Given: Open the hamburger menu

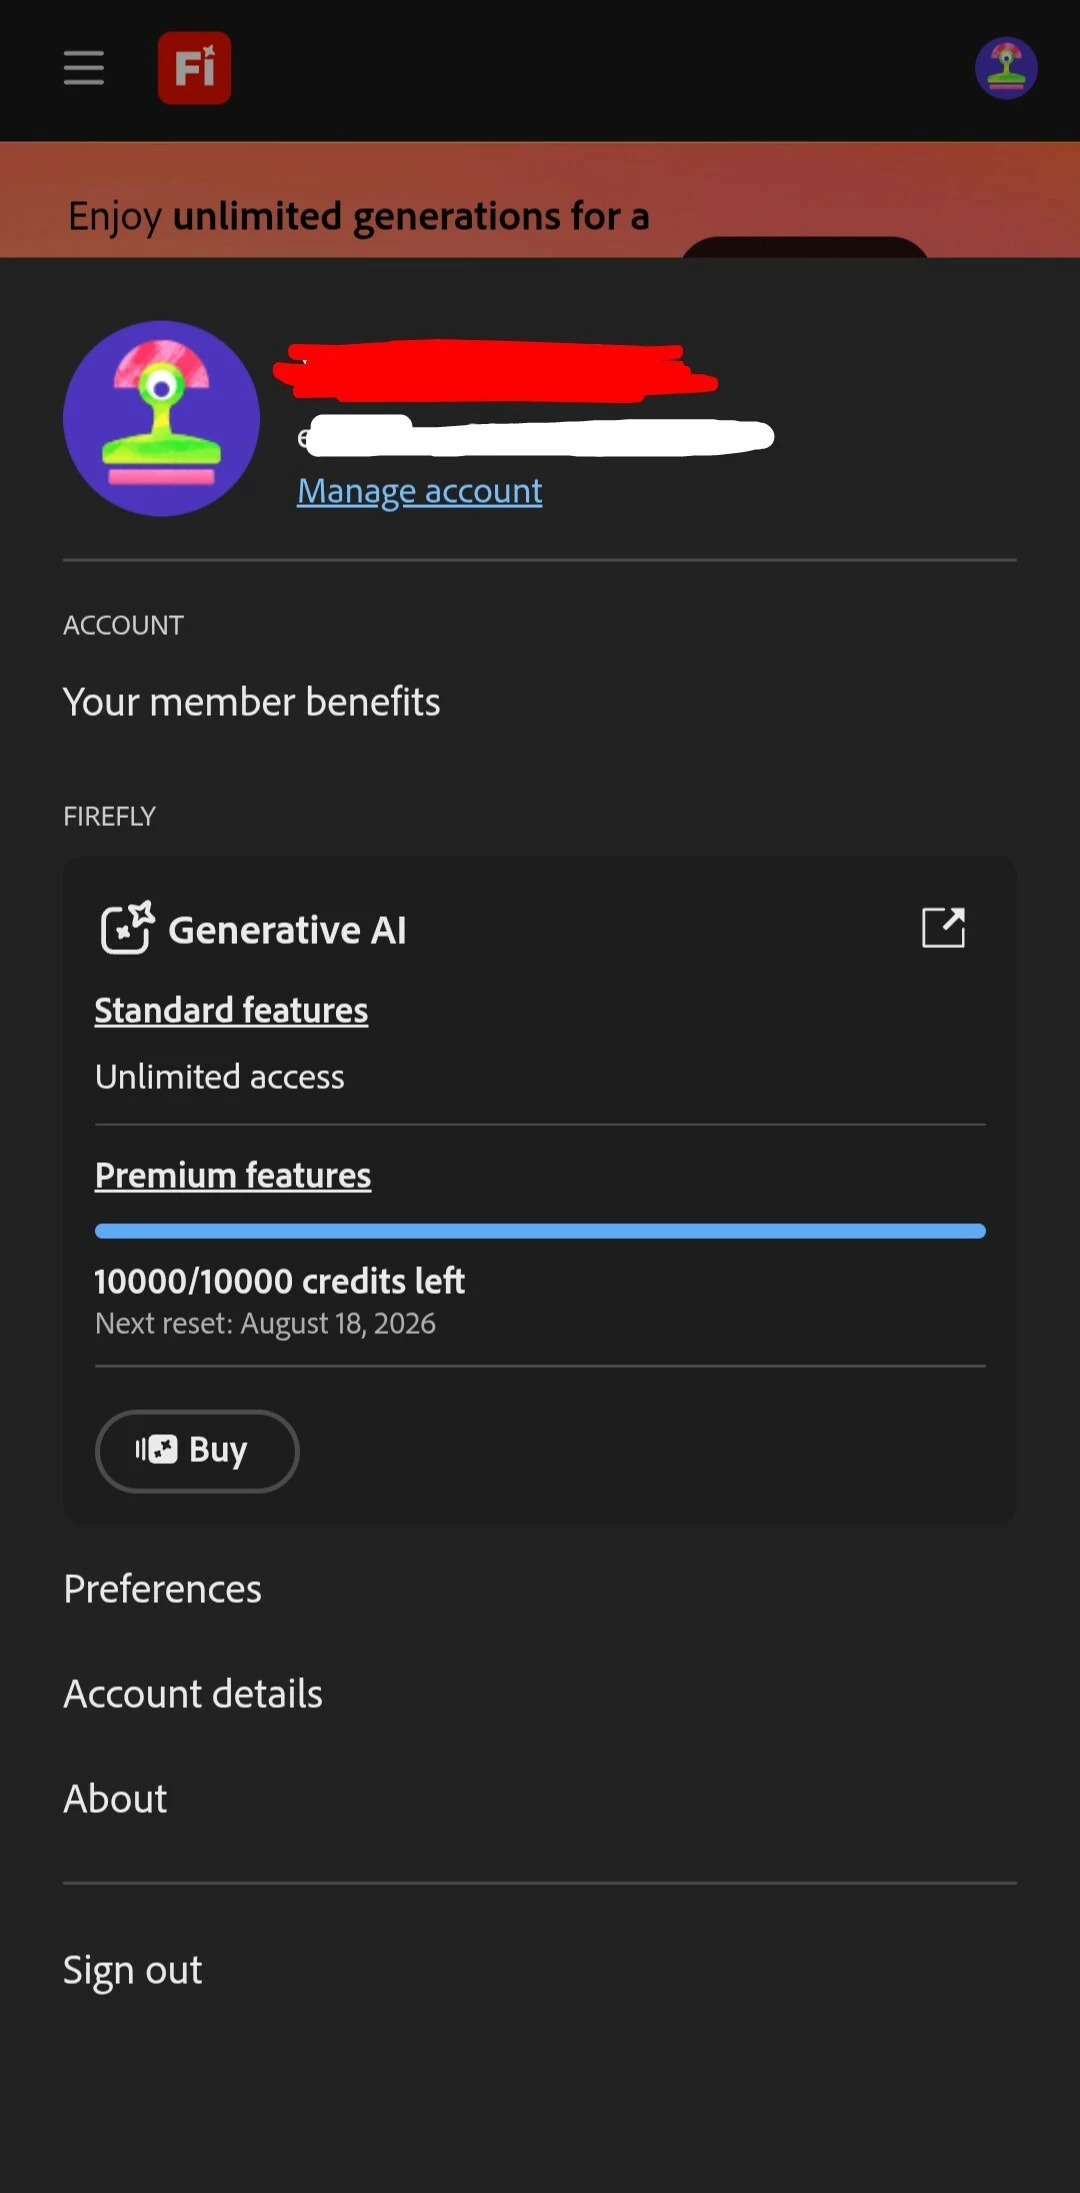Looking at the screenshot, I should pos(84,68).
